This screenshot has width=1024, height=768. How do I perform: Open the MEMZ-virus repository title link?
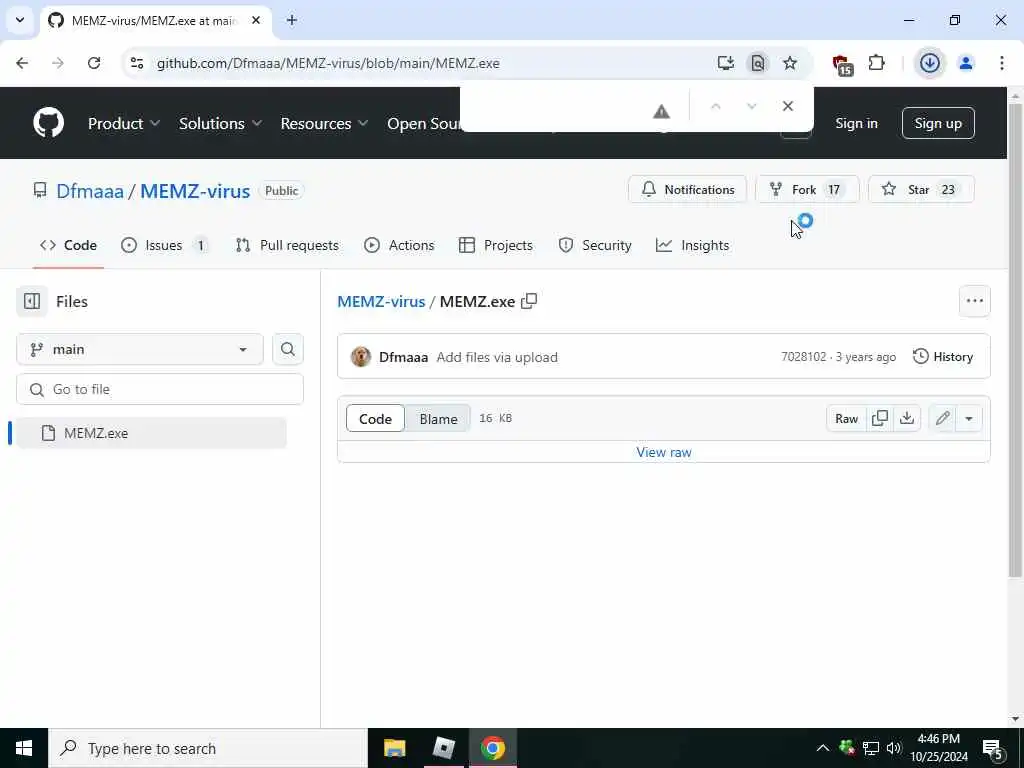pyautogui.click(x=195, y=191)
